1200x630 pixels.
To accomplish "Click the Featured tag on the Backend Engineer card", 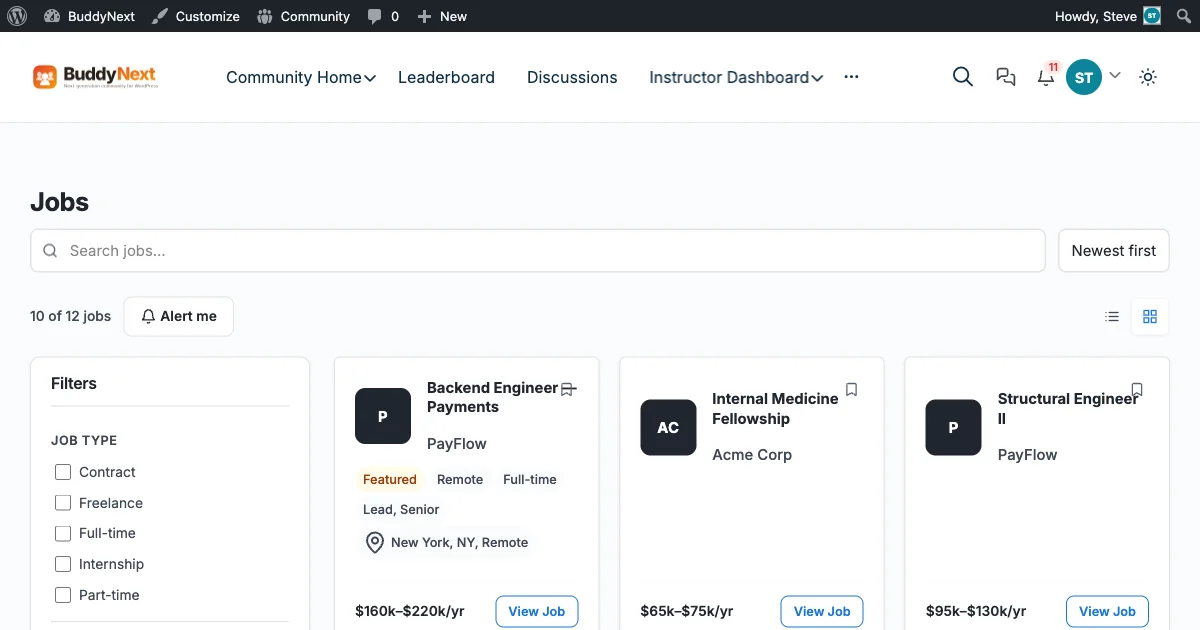I will tap(390, 479).
